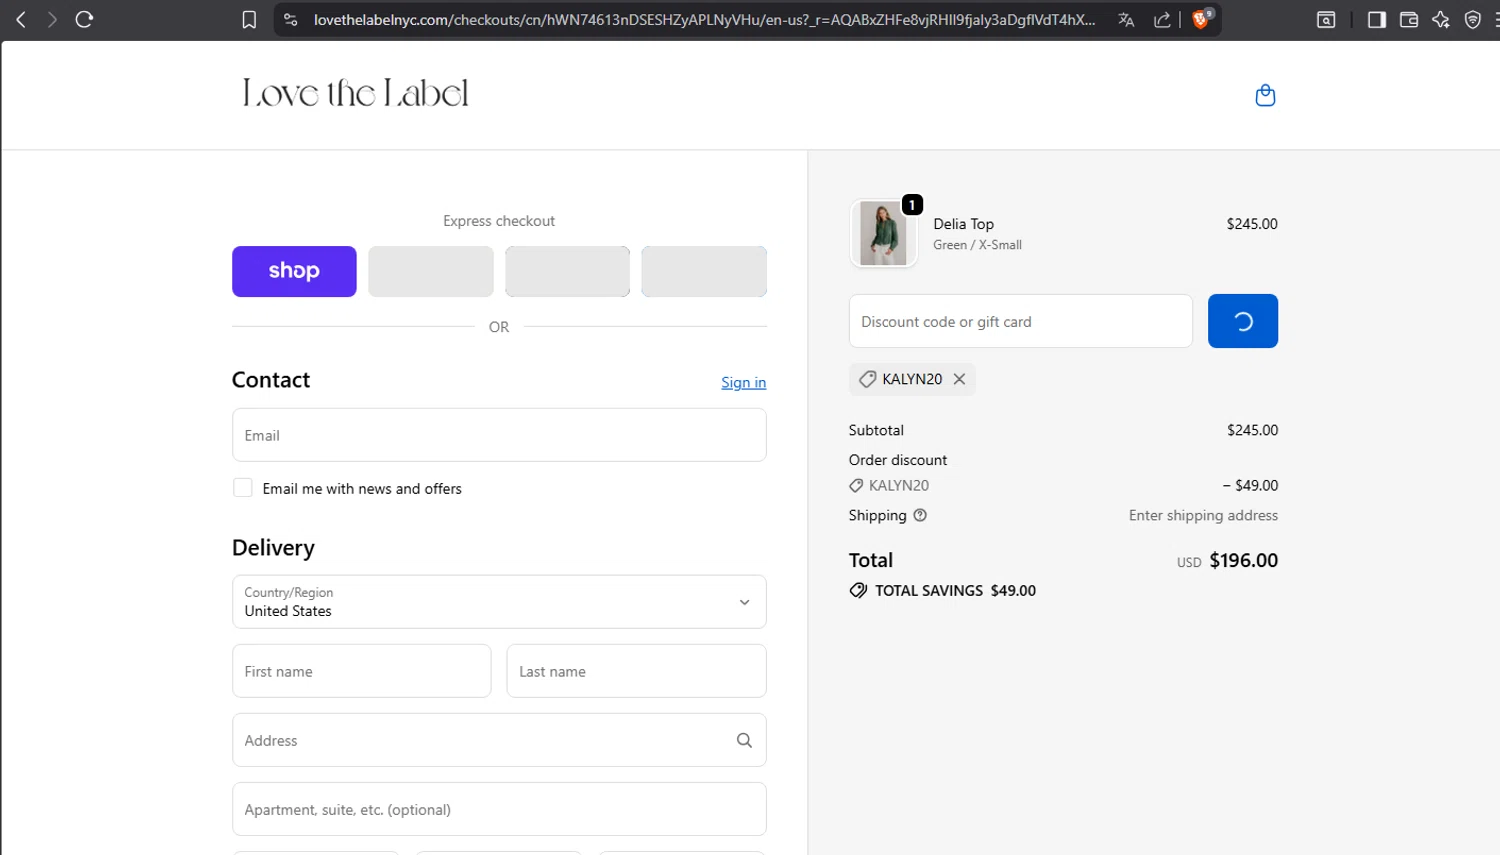This screenshot has height=855, width=1500.
Task: Expand the Country/Region dropdown
Action: (x=499, y=602)
